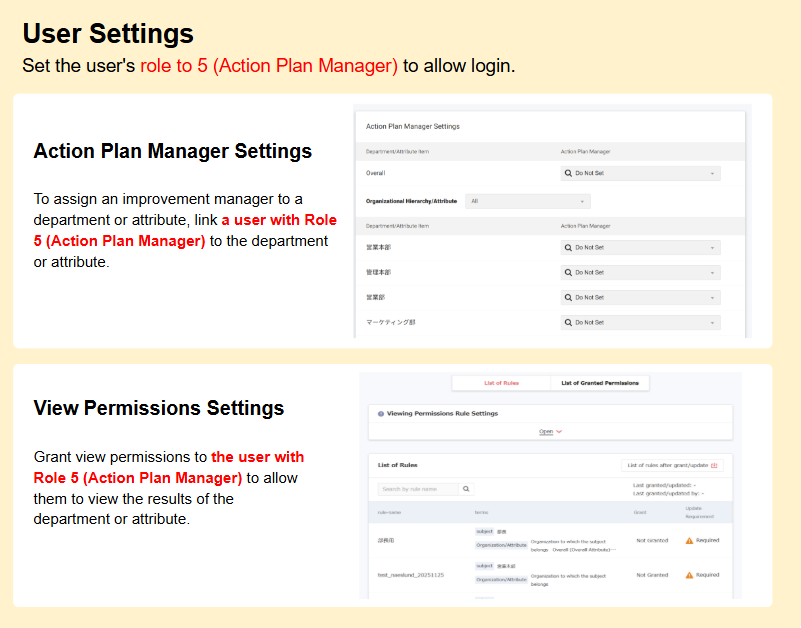Click the search magnifier button beside rule name field

pos(465,489)
